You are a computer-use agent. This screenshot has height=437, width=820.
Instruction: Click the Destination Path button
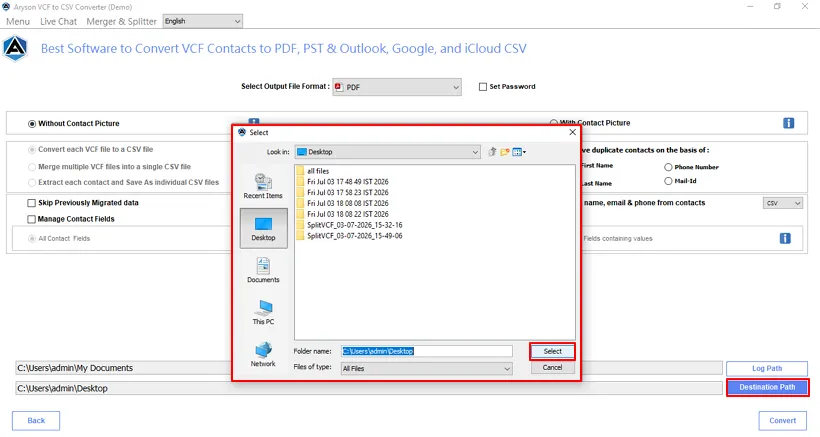[x=767, y=387]
